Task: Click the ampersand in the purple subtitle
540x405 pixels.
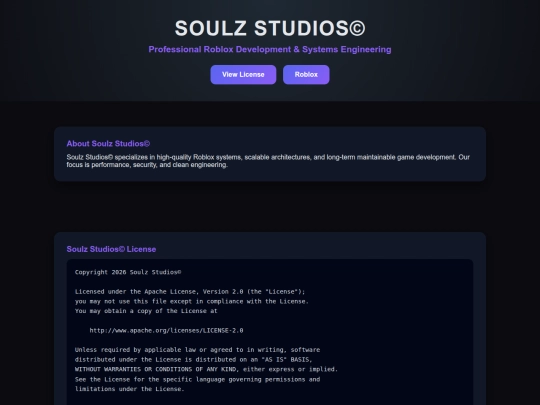Action: (x=297, y=49)
